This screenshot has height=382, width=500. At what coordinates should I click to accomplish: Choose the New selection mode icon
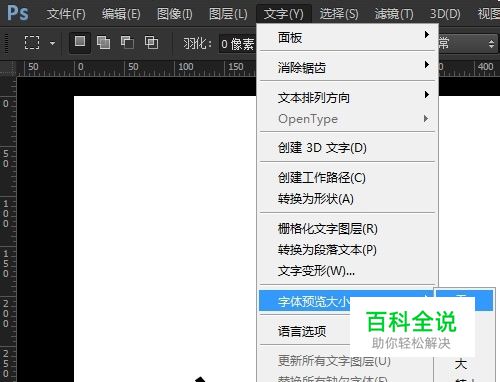(80, 42)
